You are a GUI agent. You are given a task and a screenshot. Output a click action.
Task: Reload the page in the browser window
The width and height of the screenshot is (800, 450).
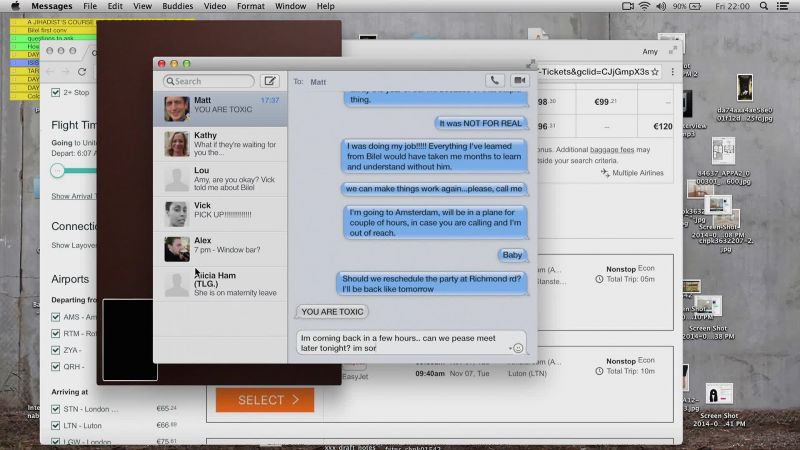82,72
